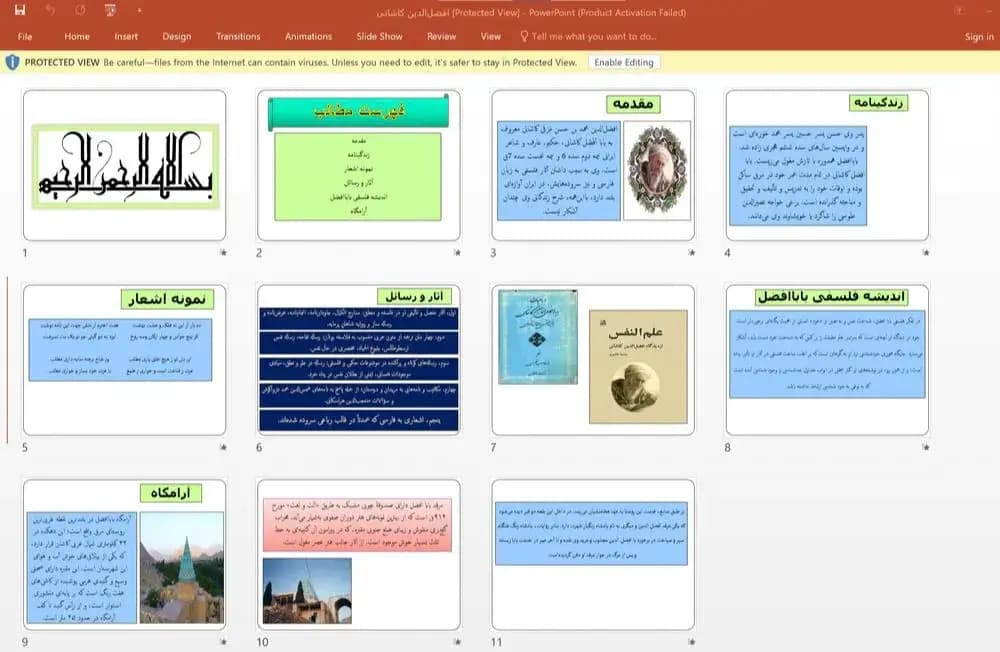Select the Animations tab
This screenshot has height=652, width=1000.
(x=308, y=36)
